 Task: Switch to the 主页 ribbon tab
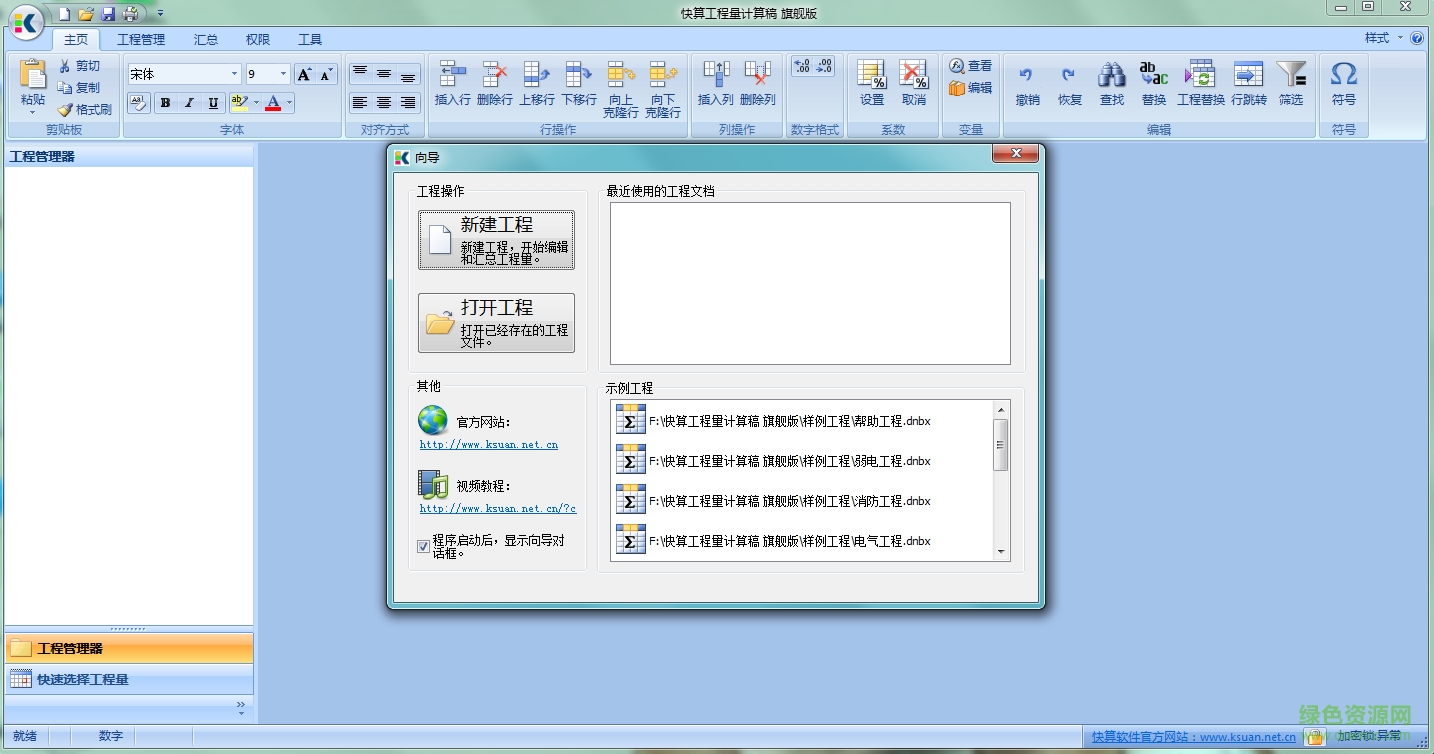(x=76, y=40)
